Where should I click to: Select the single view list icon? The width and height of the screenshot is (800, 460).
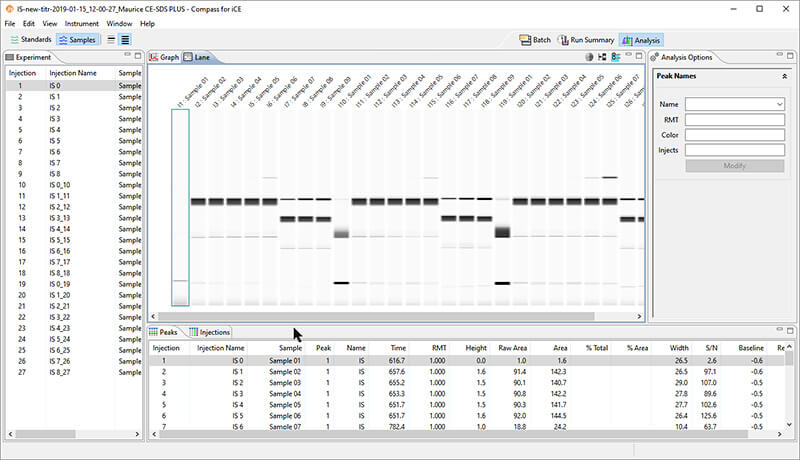(x=111, y=40)
